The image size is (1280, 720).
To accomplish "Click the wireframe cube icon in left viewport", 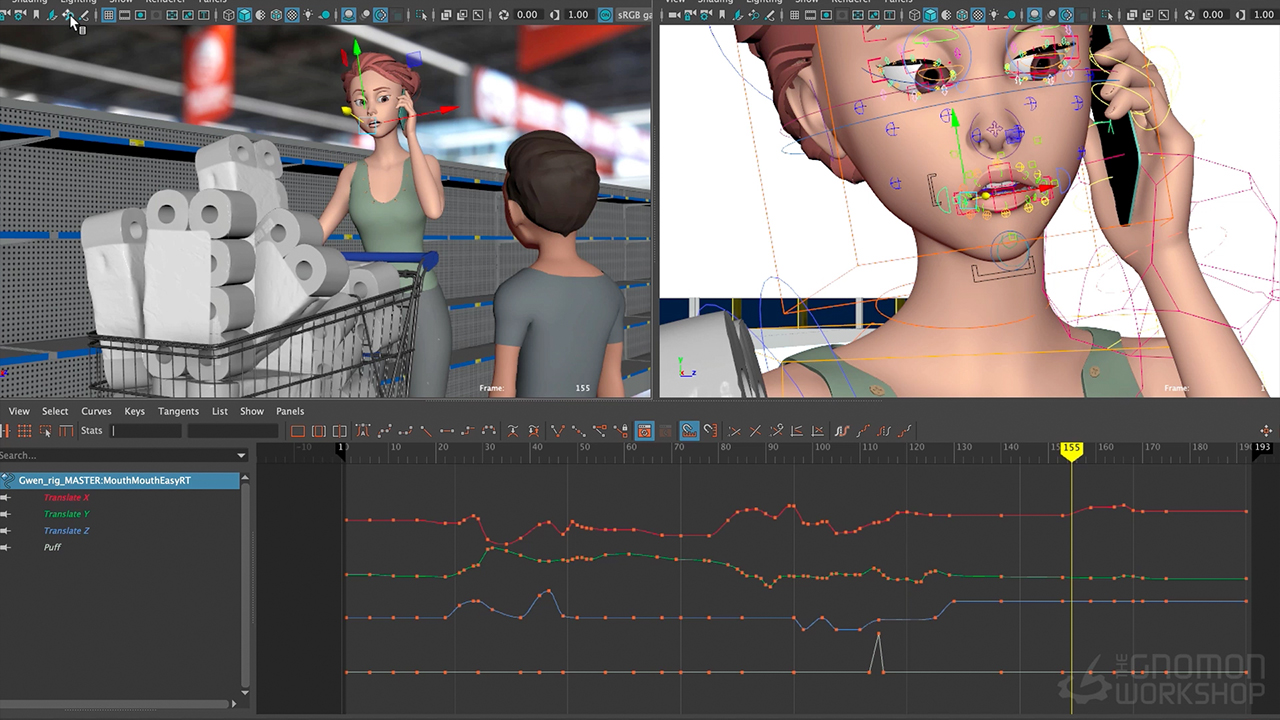I will [228, 15].
